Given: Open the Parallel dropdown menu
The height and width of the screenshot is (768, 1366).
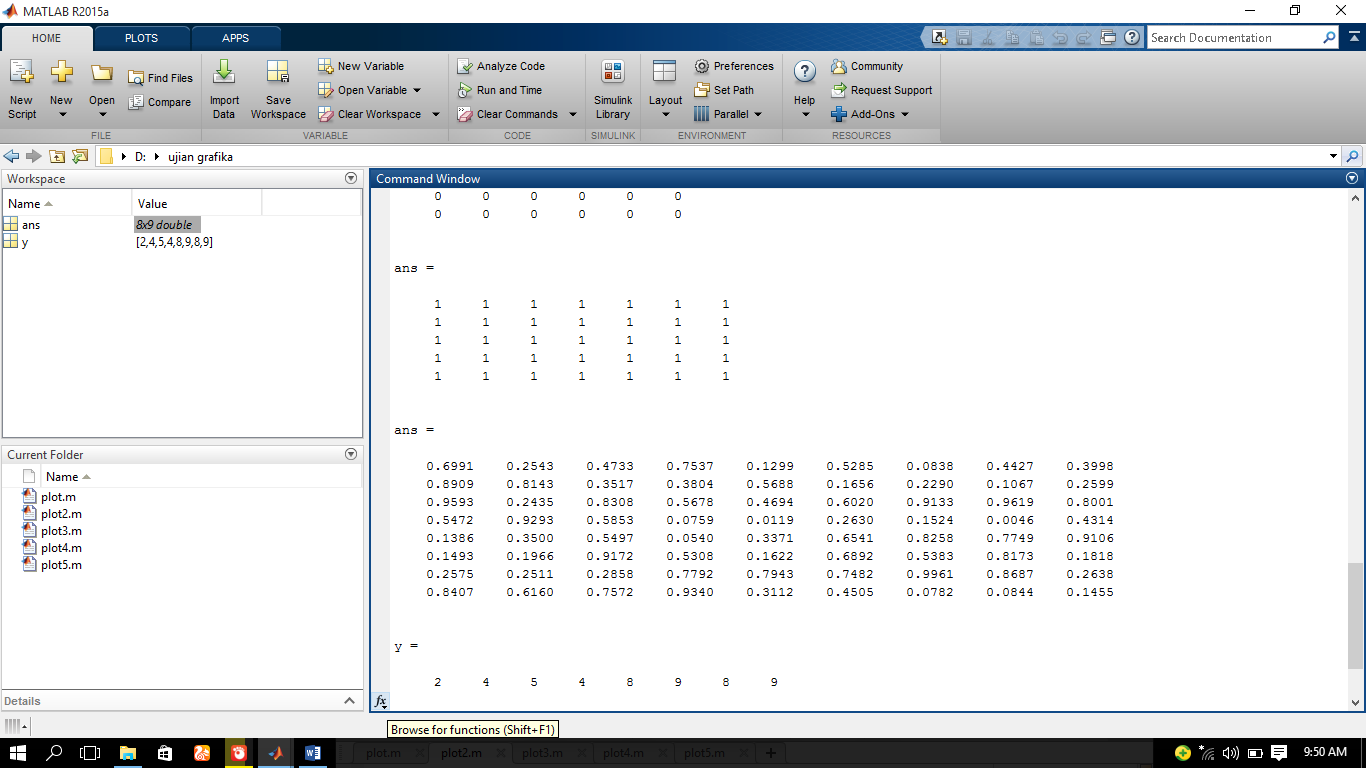Looking at the screenshot, I should click(758, 114).
